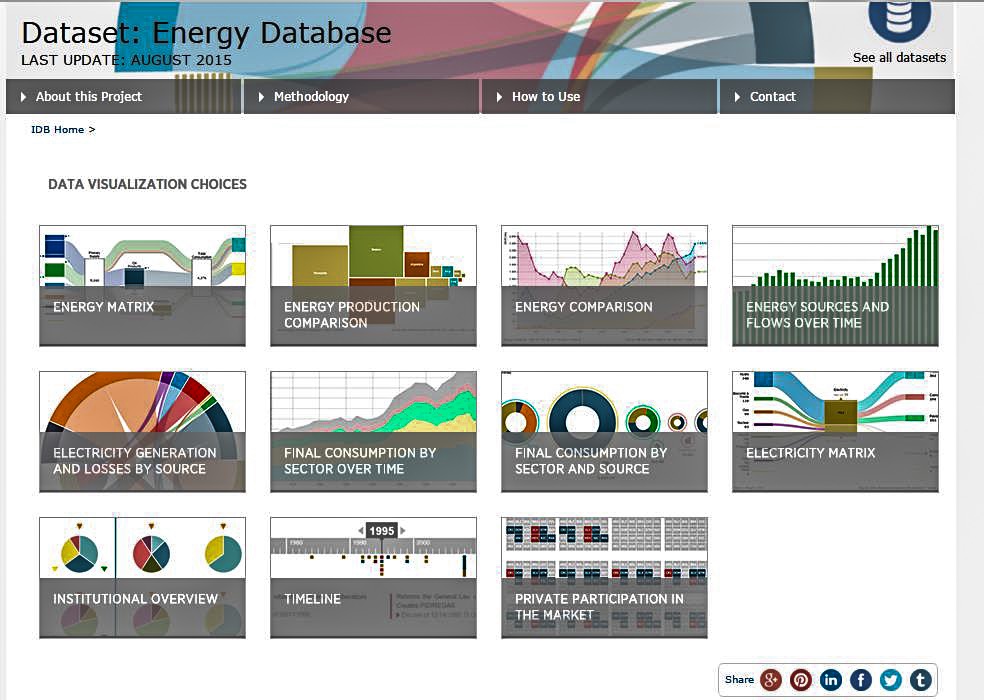Viewport: 984px width, 700px height.
Task: Share the dataset on LinkedIn
Action: click(831, 679)
